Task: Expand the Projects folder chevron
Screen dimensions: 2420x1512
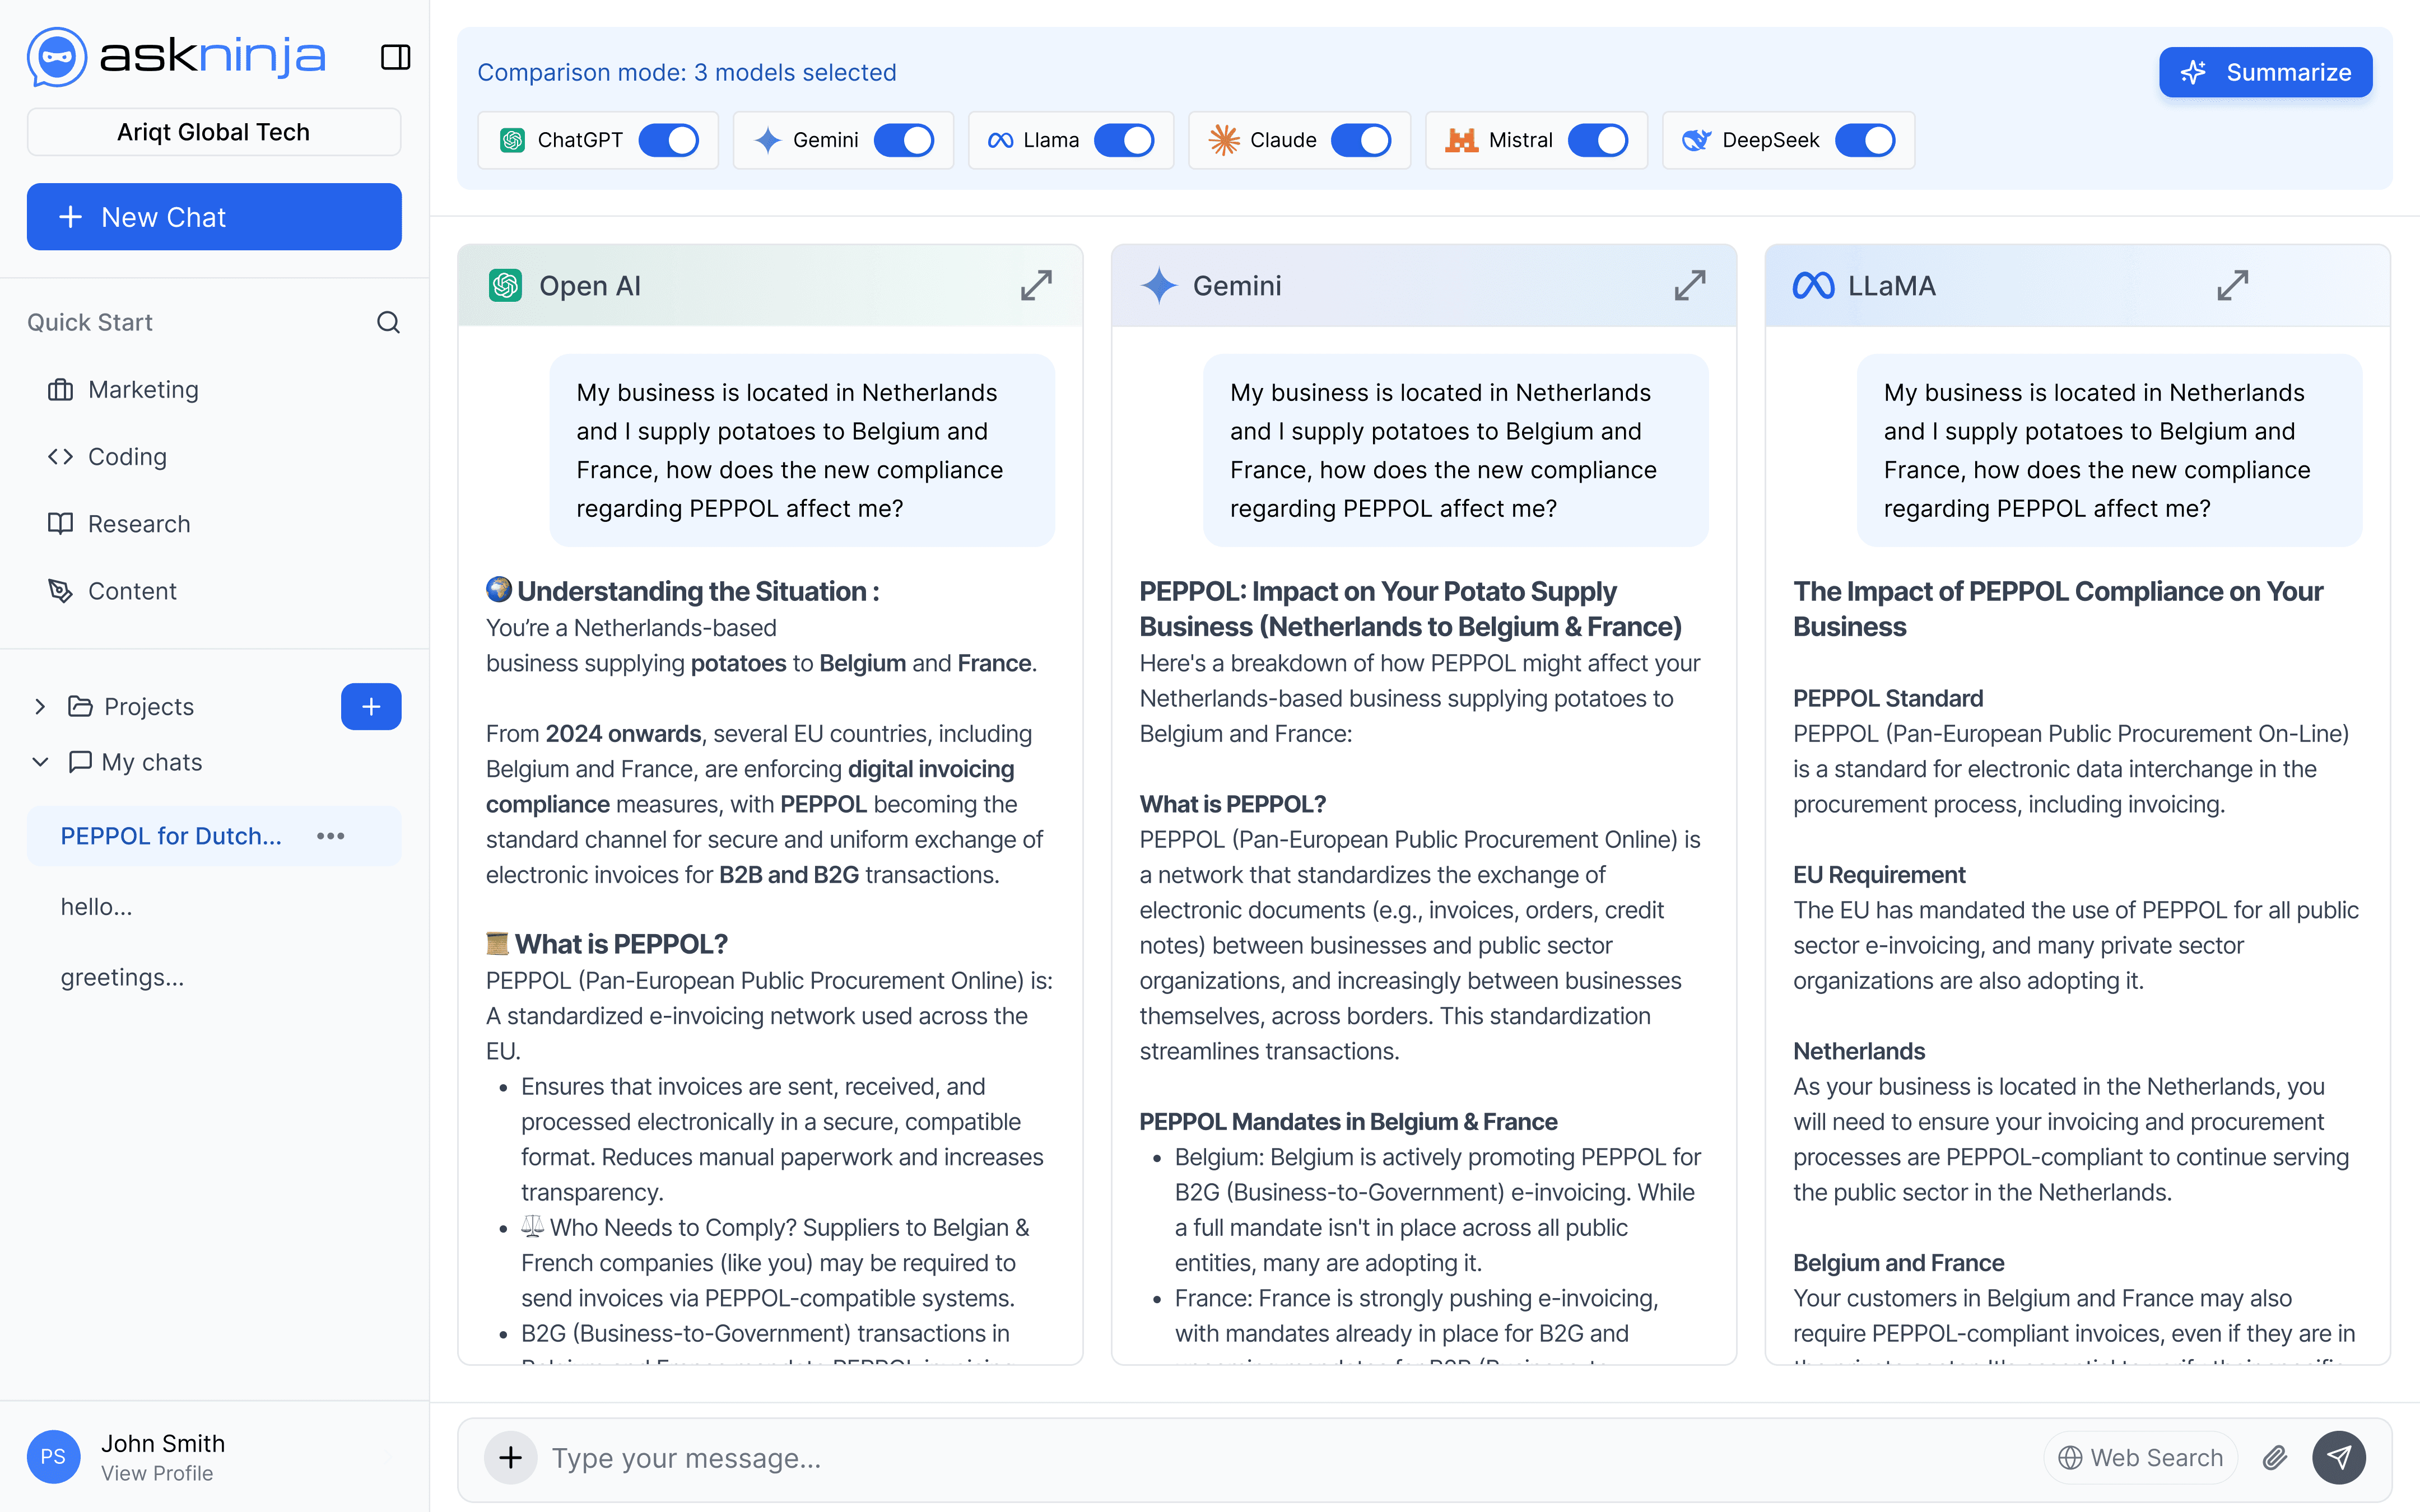Action: [x=40, y=707]
